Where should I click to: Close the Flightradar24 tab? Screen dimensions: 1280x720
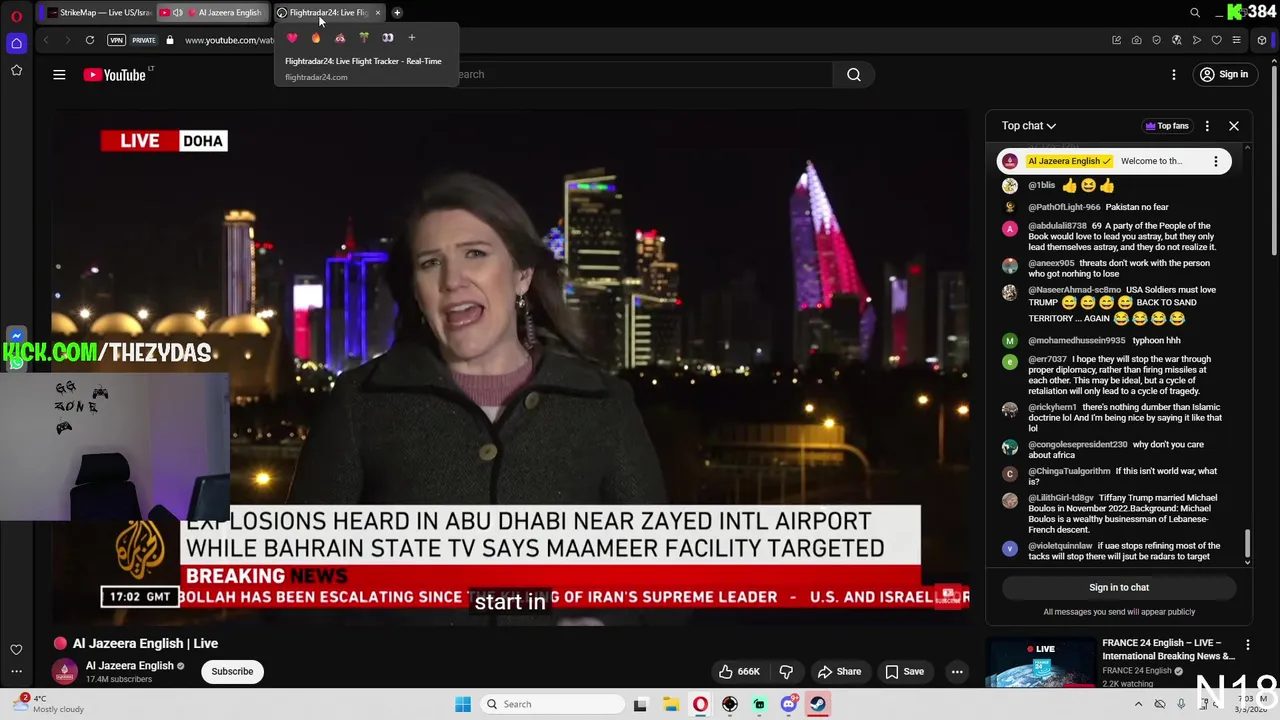tap(378, 13)
